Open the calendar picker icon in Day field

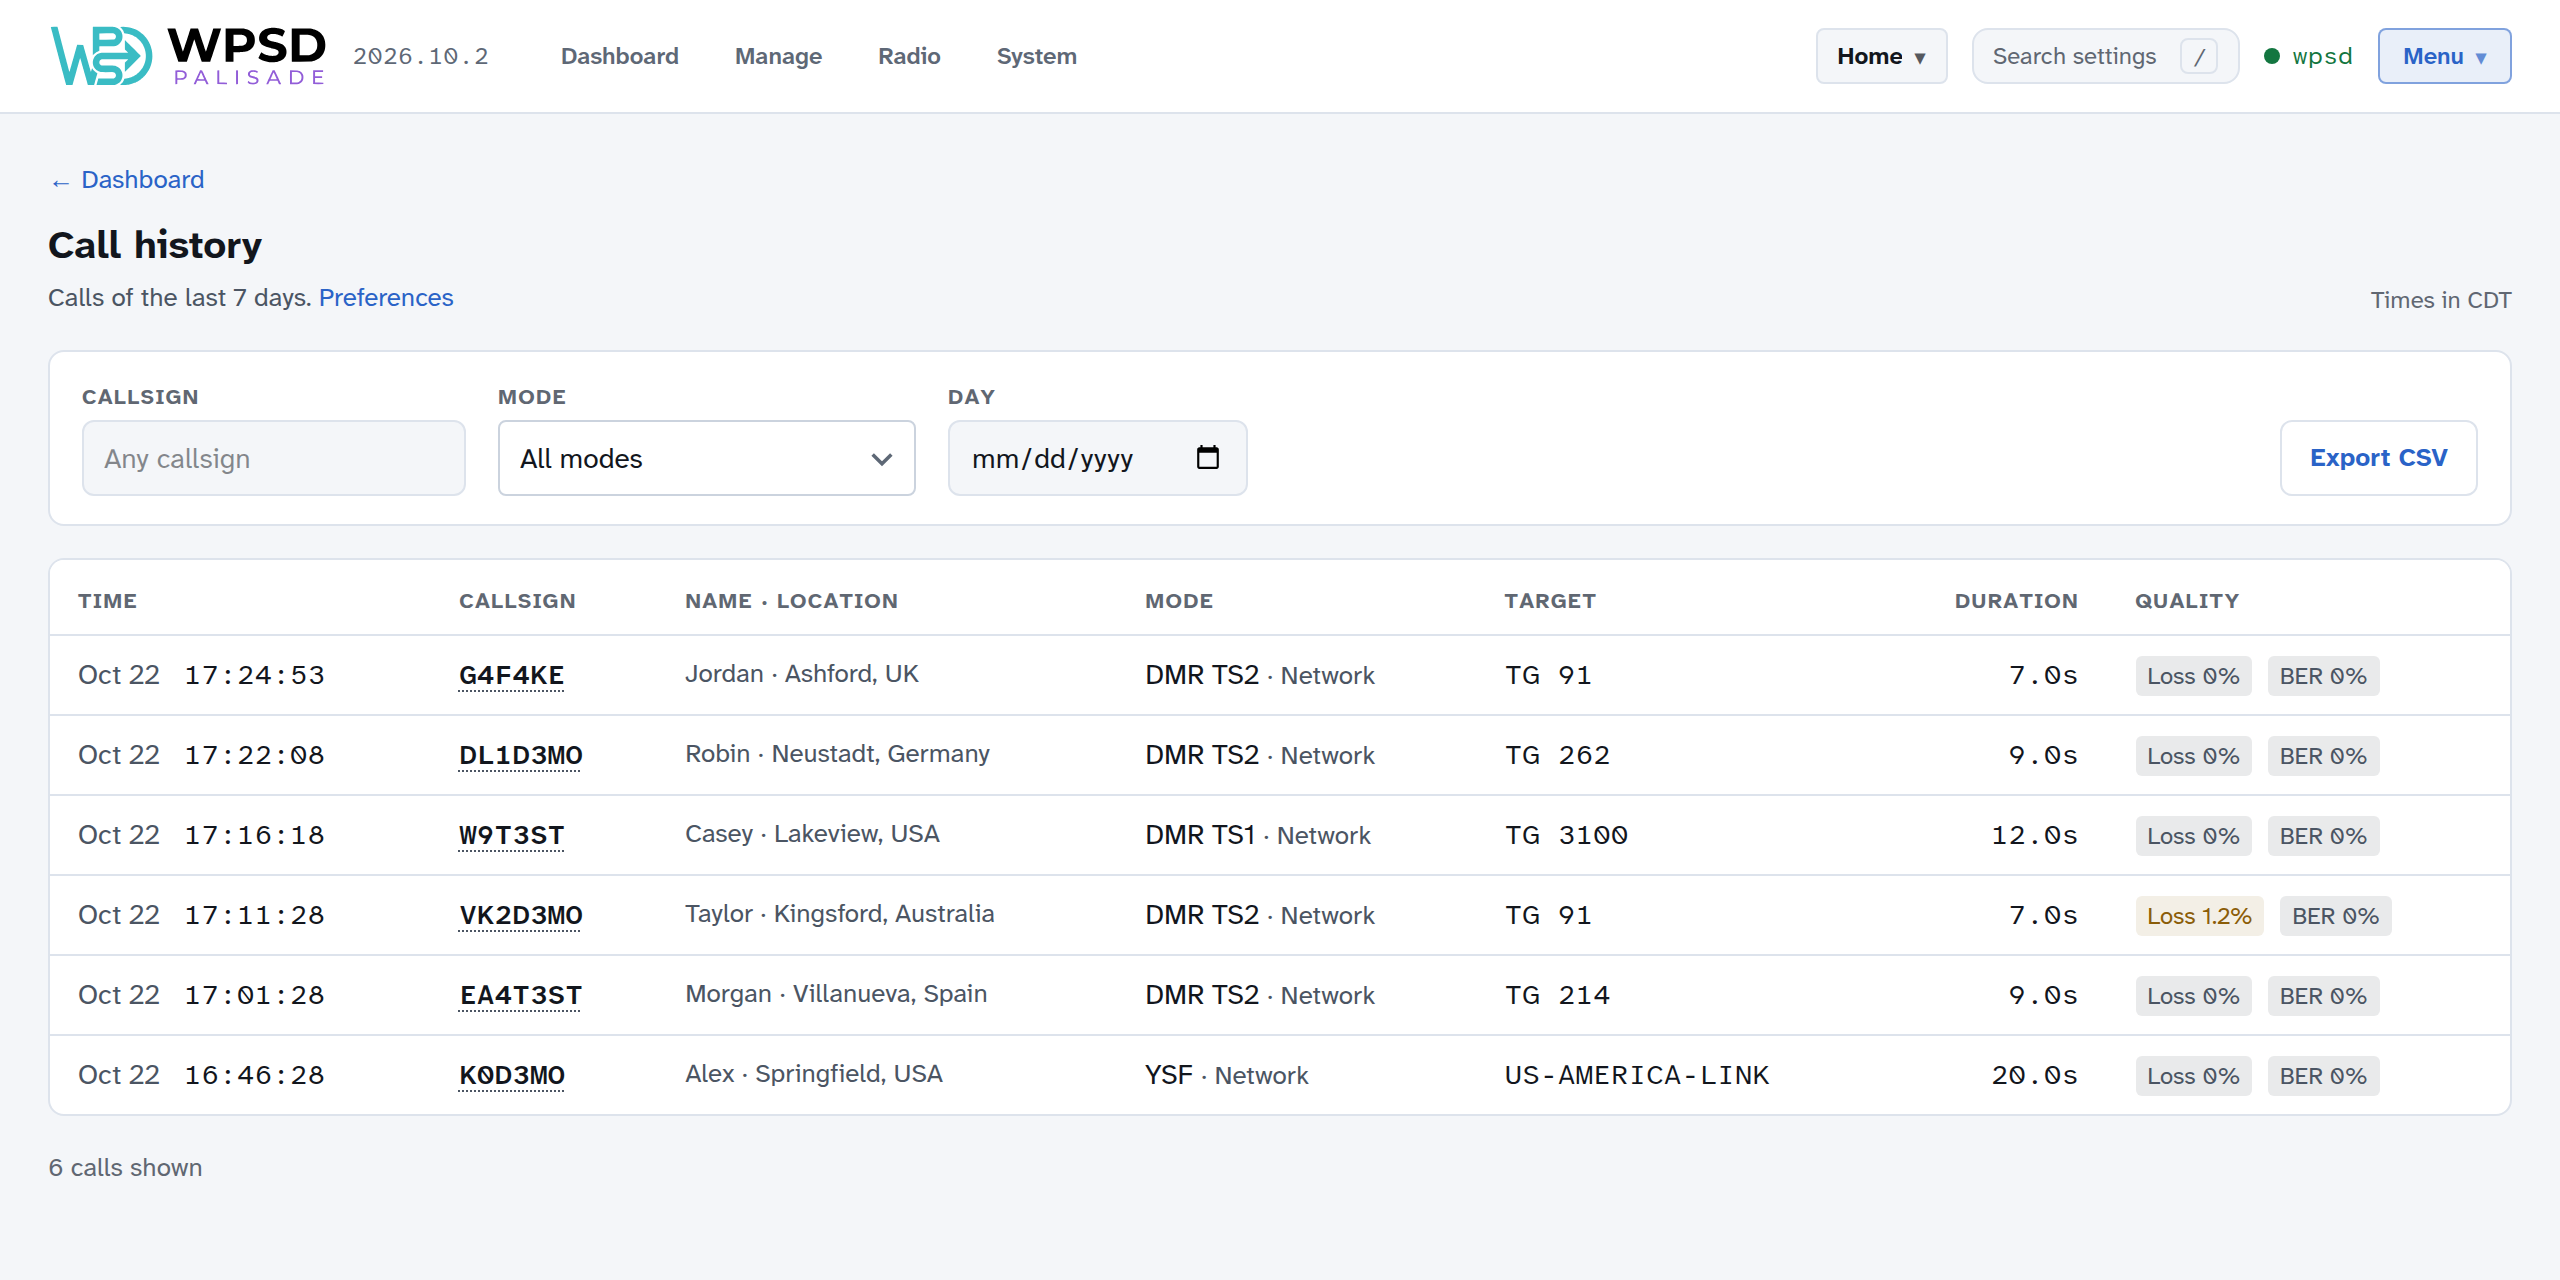pyautogui.click(x=1208, y=458)
